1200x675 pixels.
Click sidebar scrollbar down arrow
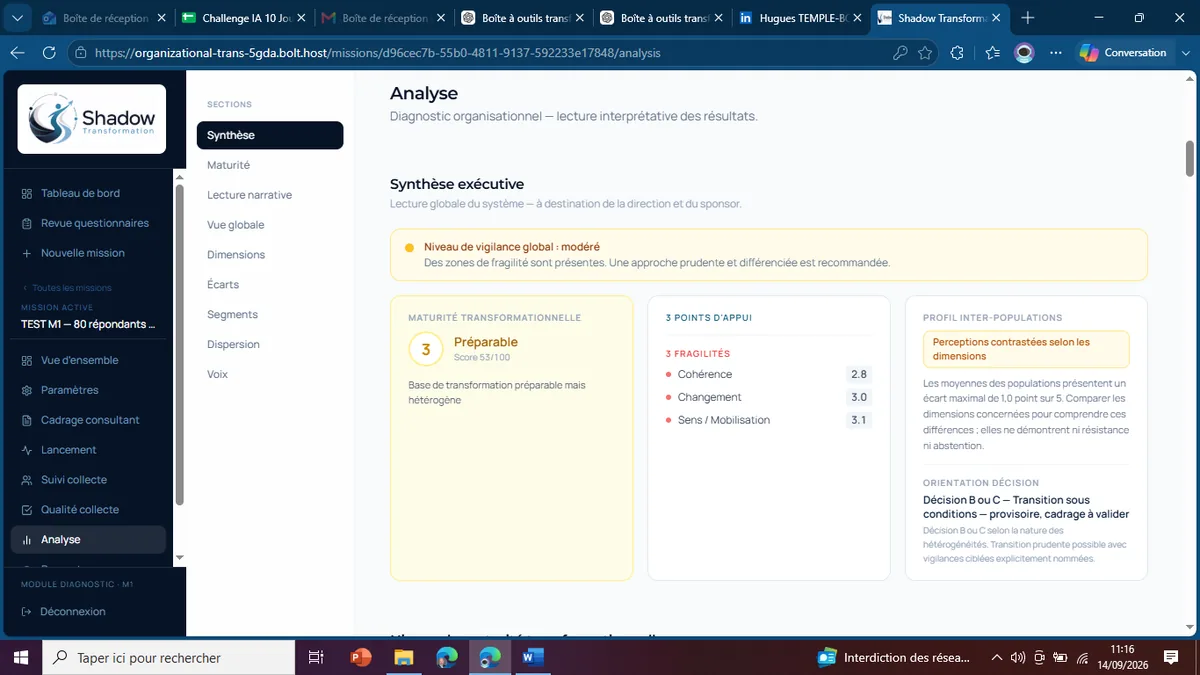tap(180, 557)
